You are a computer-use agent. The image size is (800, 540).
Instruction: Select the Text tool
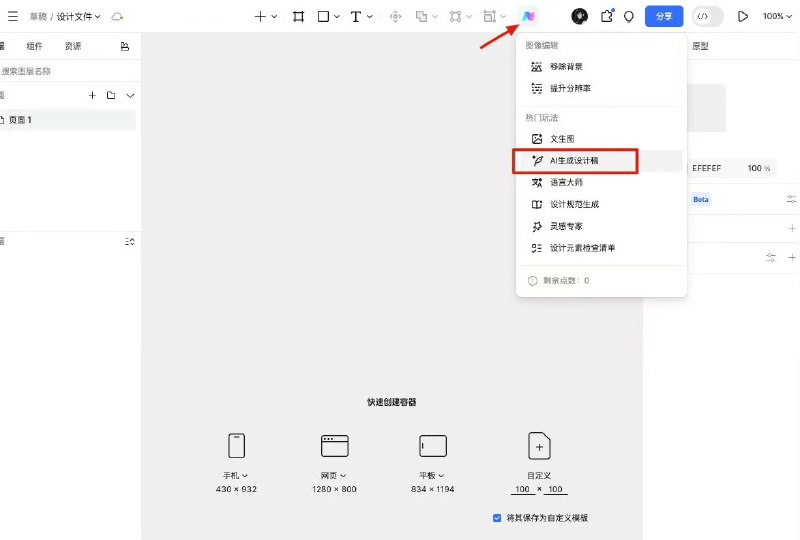[356, 16]
